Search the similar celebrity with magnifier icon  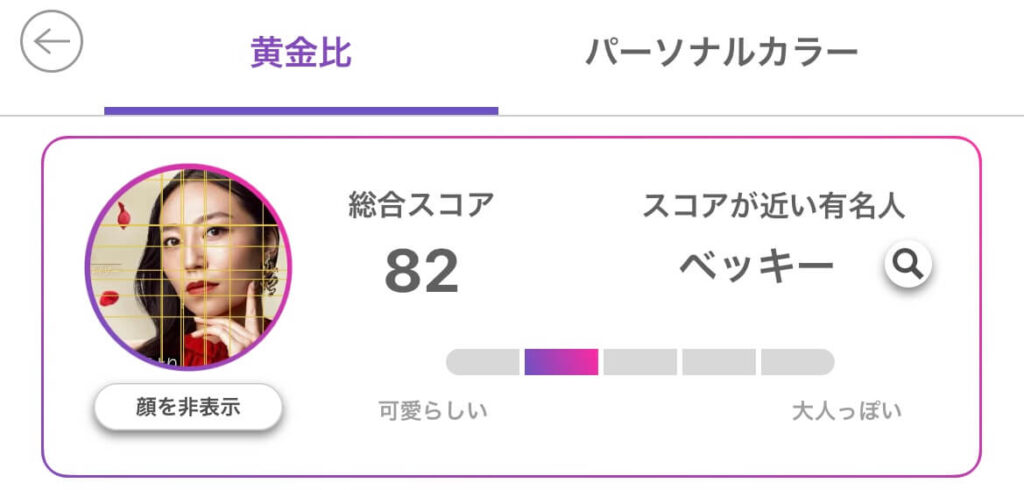[908, 264]
